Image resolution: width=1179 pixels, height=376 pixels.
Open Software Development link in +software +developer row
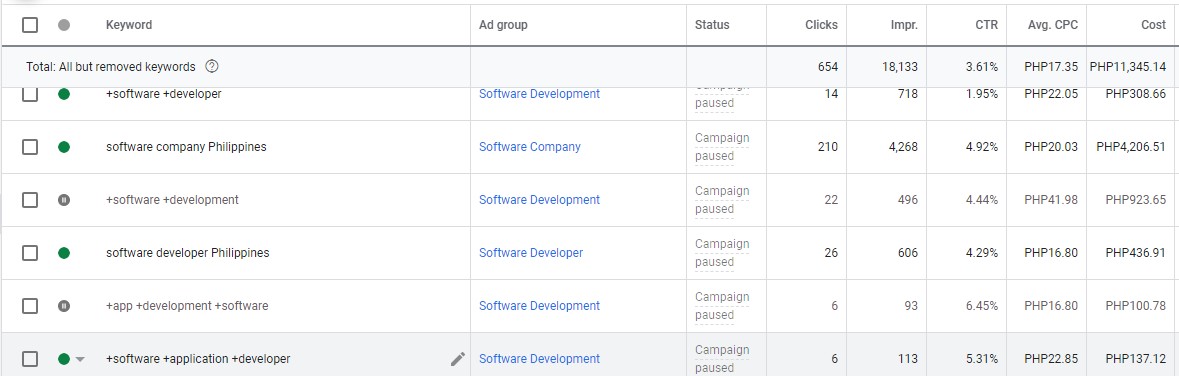(539, 94)
